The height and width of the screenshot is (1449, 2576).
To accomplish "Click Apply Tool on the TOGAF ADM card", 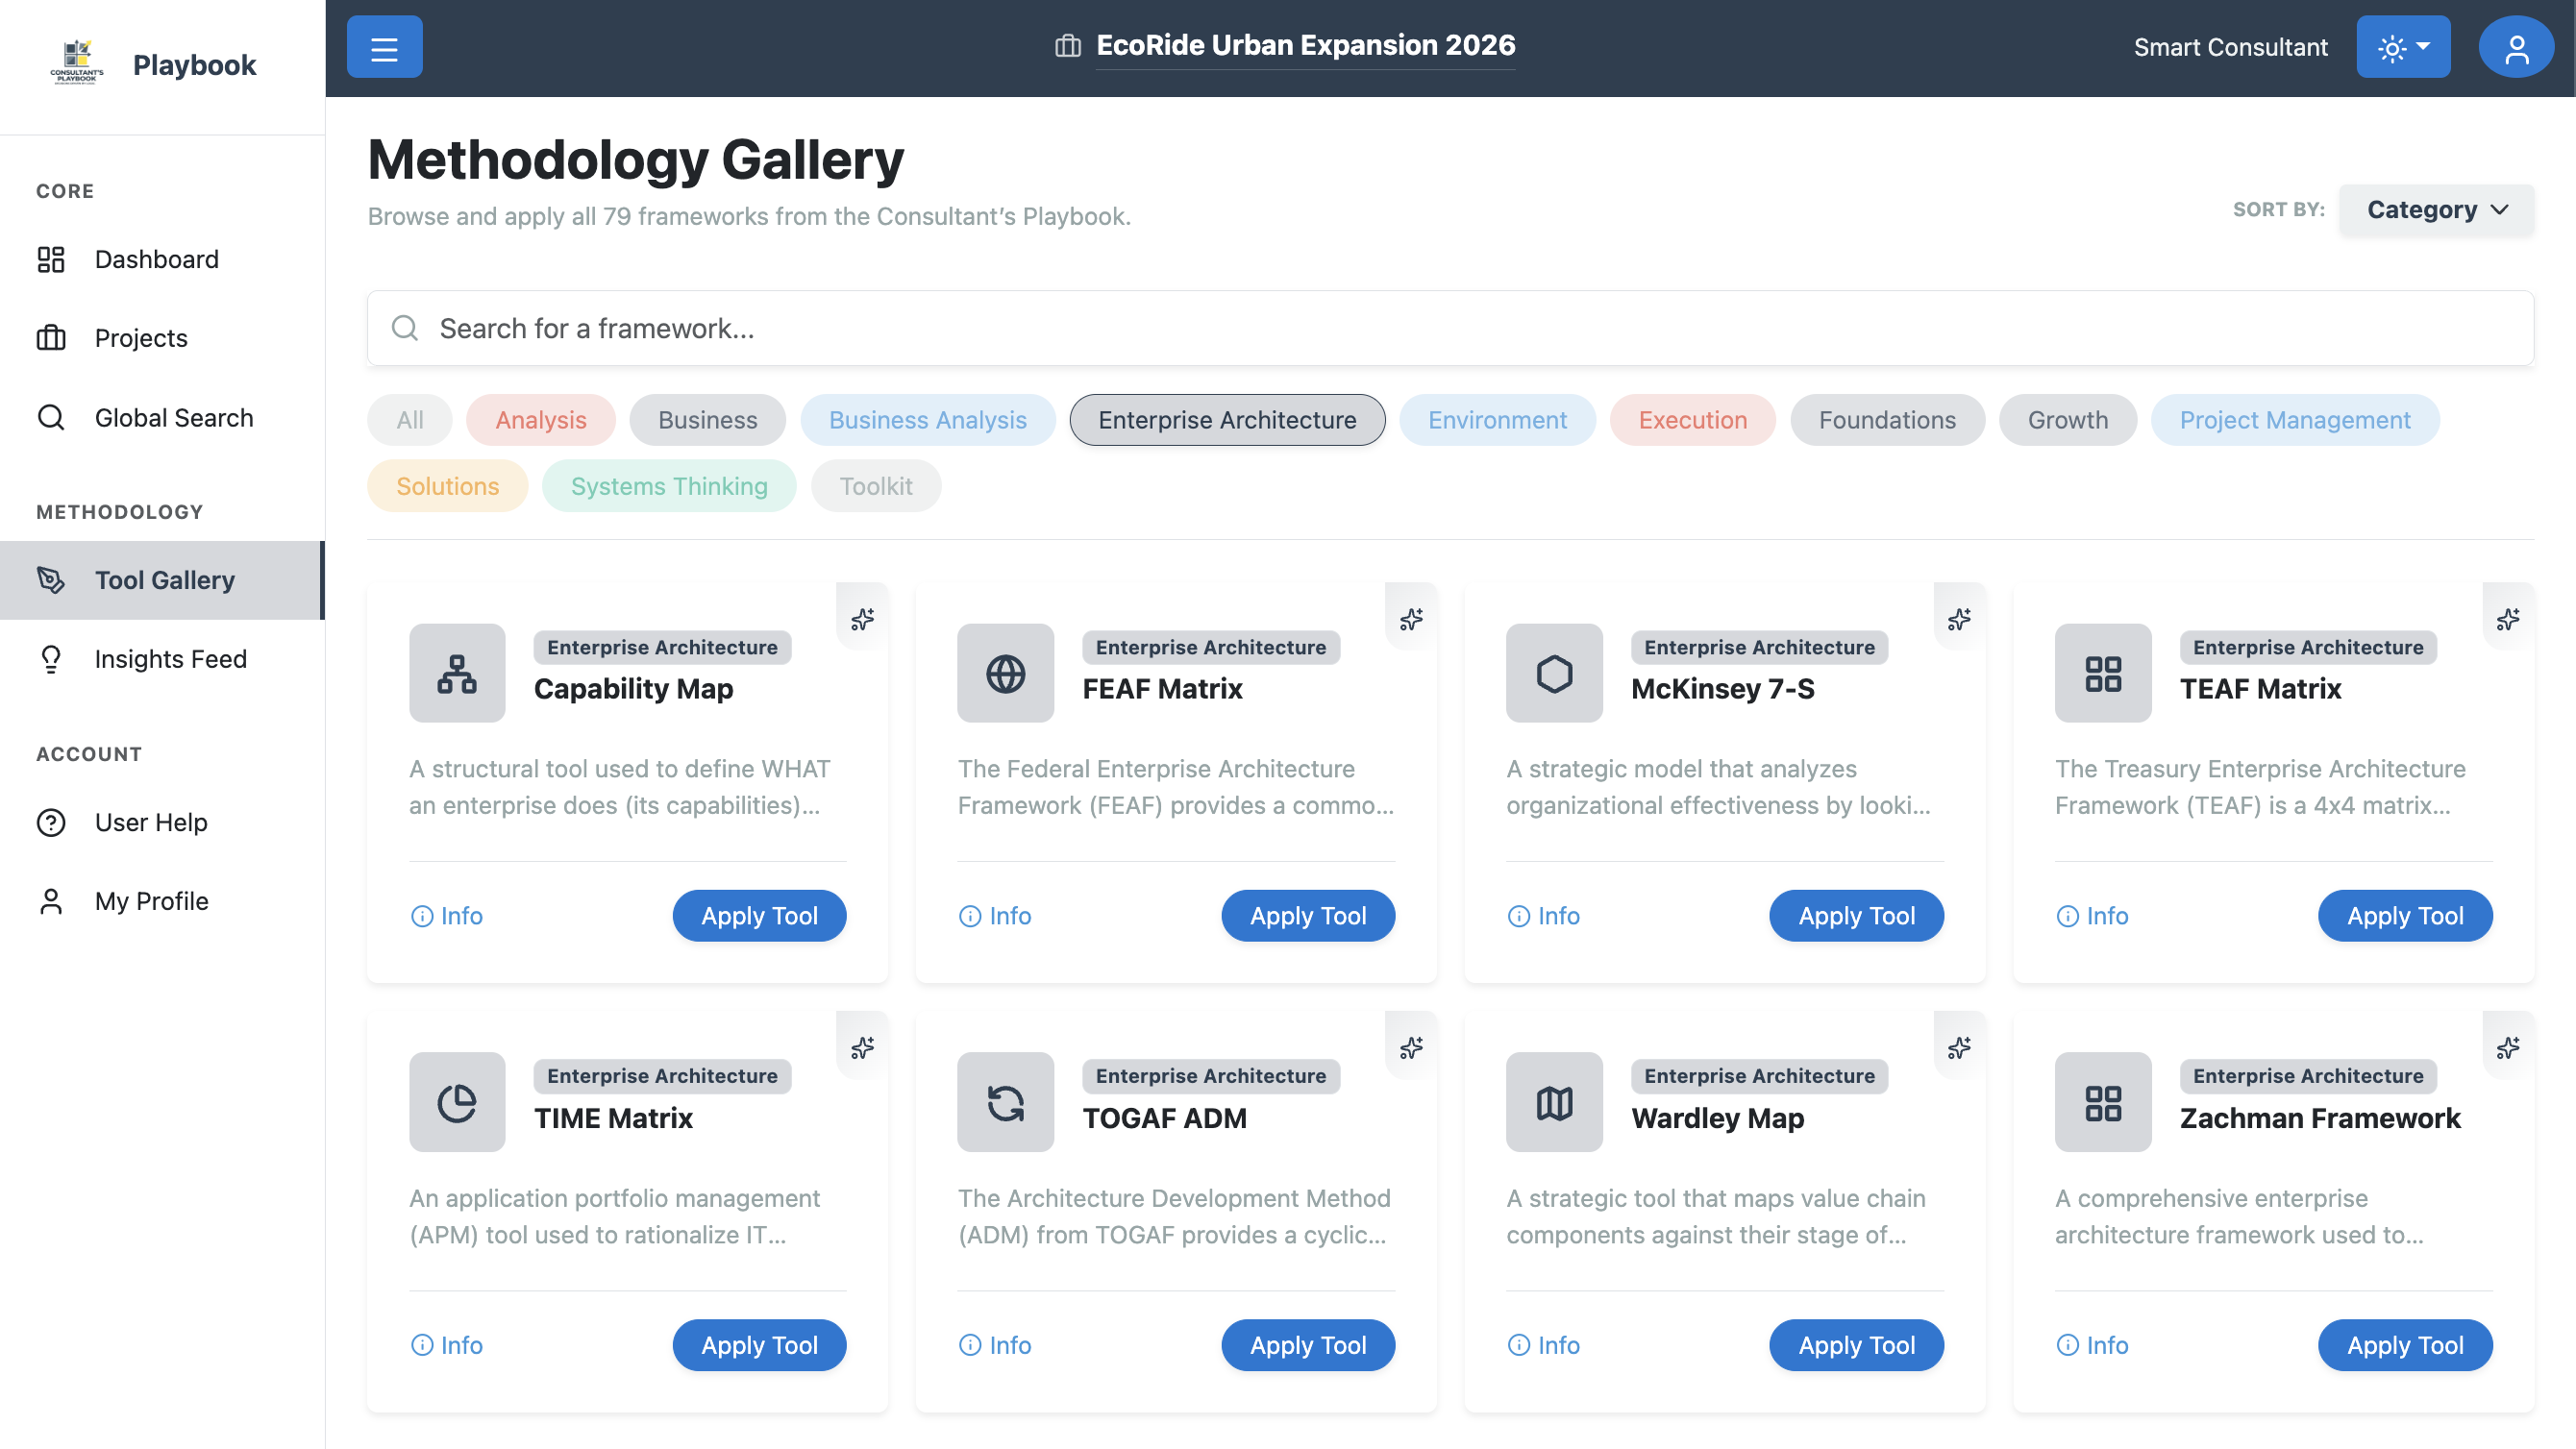I will pos(1308,1345).
